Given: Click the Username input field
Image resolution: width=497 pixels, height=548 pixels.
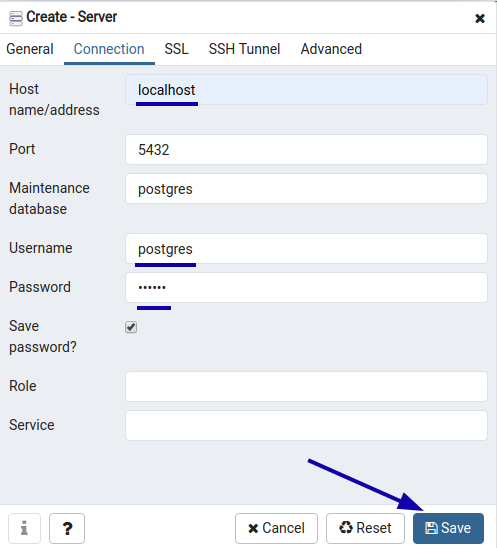Looking at the screenshot, I should 307,249.
